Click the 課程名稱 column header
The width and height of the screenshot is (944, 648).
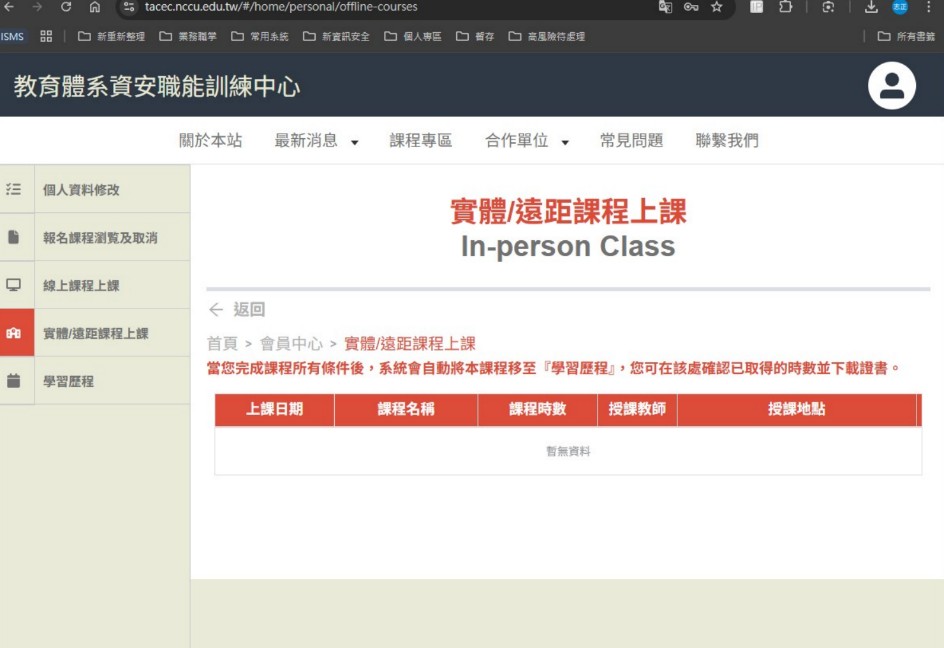pos(406,410)
